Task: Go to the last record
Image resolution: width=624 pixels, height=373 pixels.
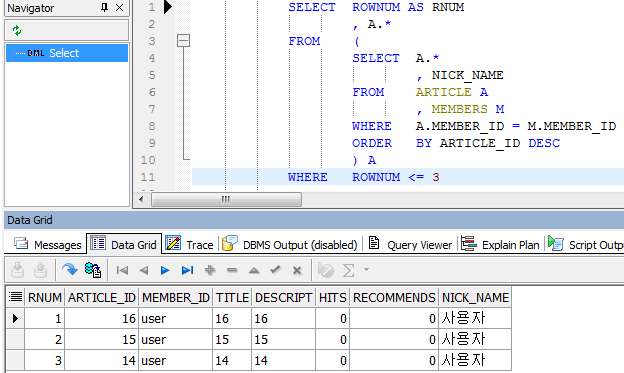Action: pyautogui.click(x=187, y=271)
